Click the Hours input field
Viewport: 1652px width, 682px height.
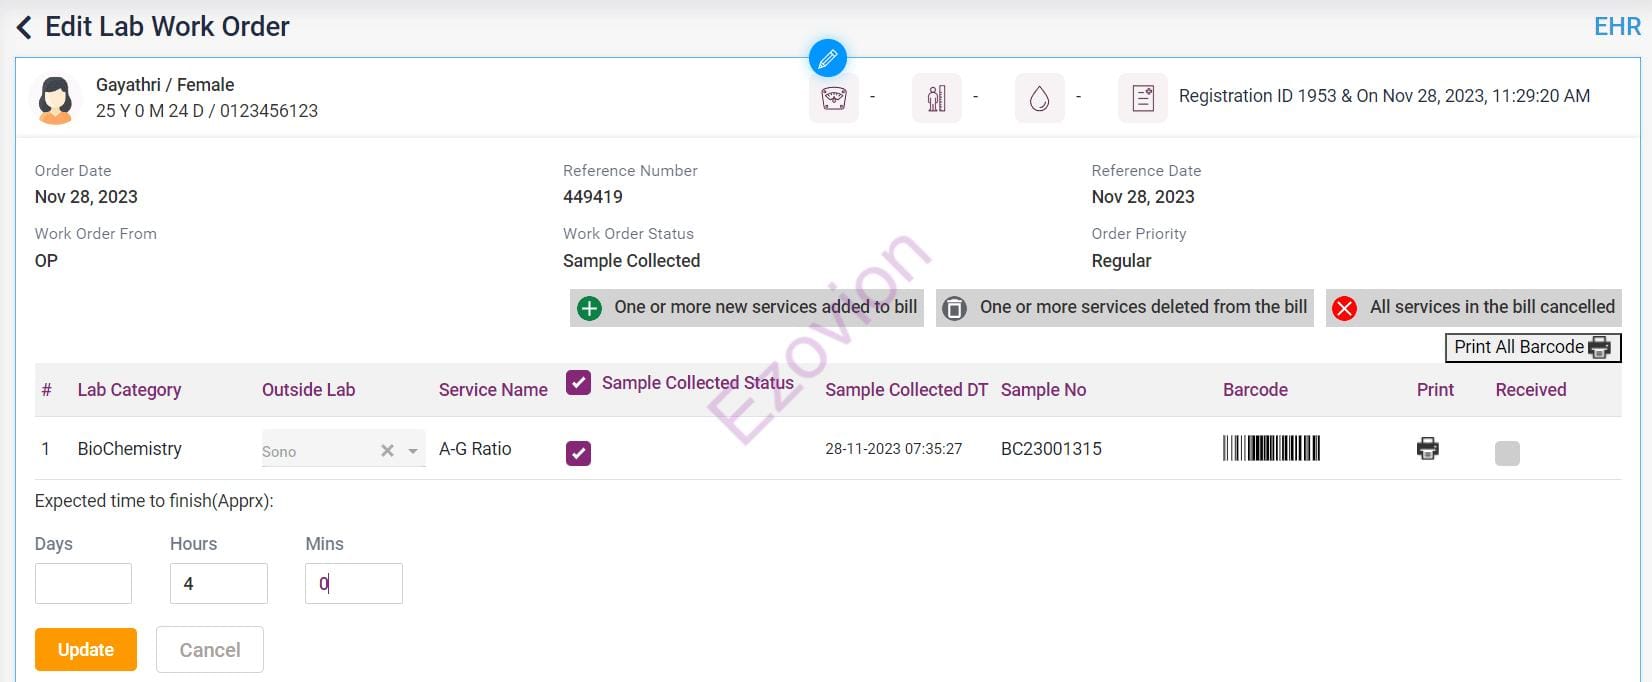point(219,583)
